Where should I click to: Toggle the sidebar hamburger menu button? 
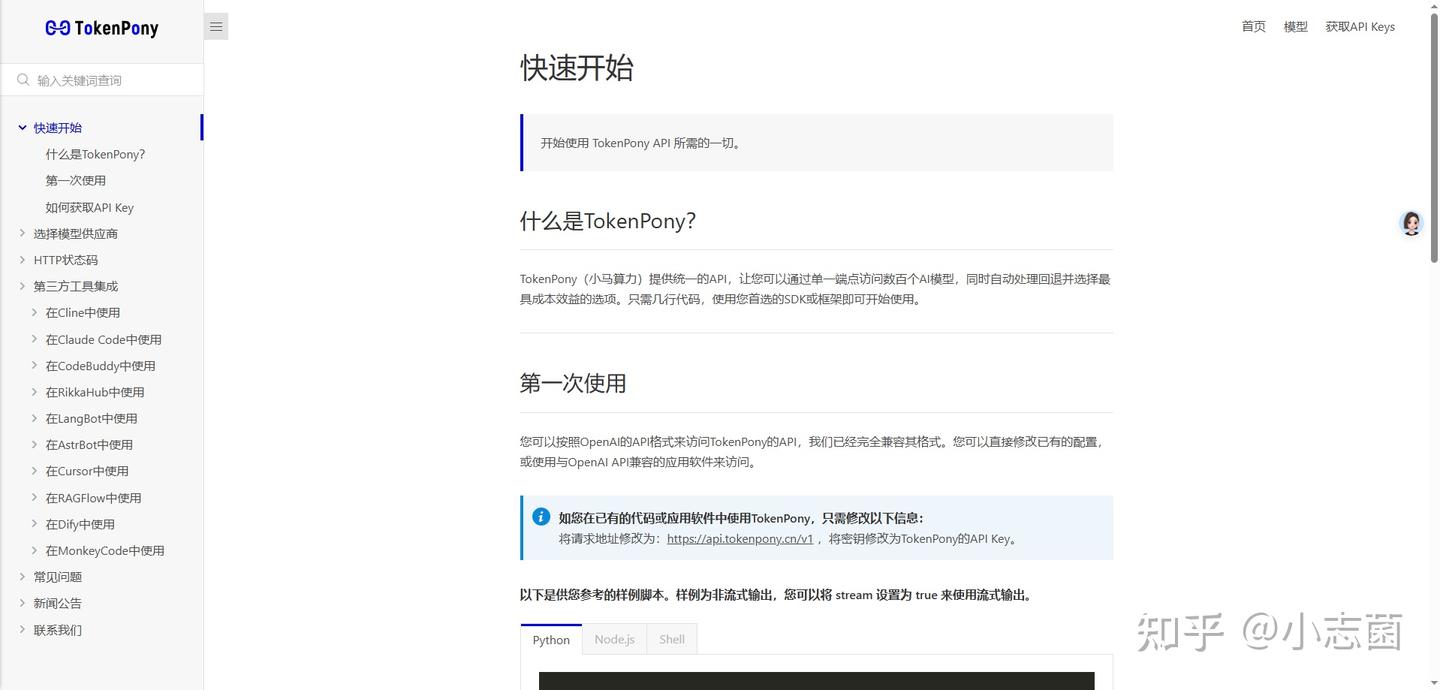(216, 27)
